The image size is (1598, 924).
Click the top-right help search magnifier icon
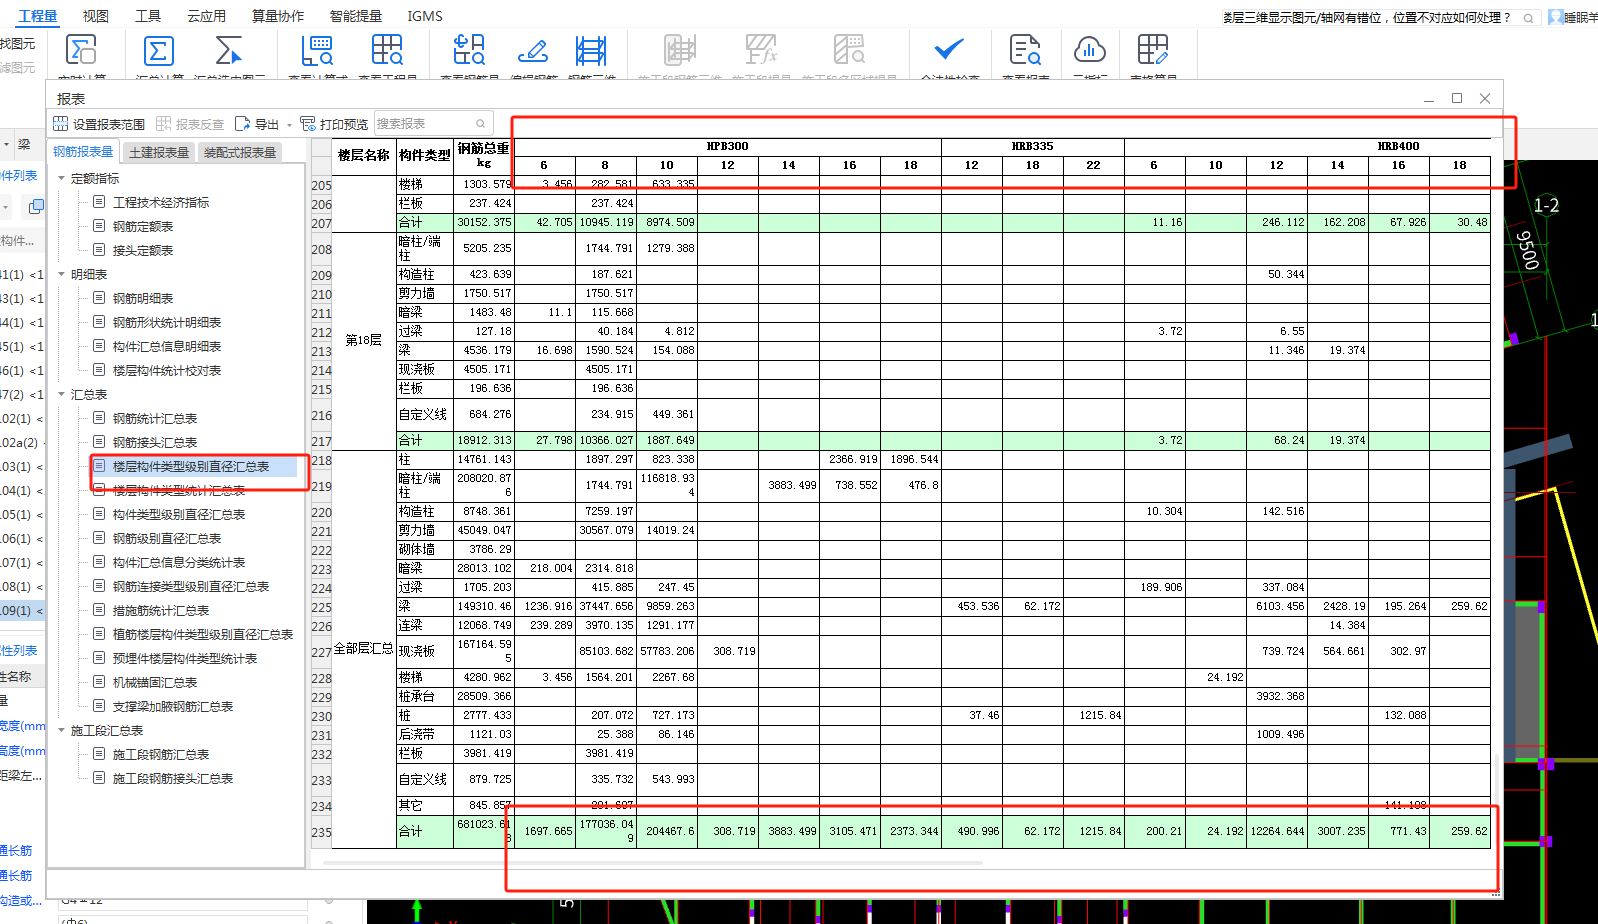(x=1528, y=18)
